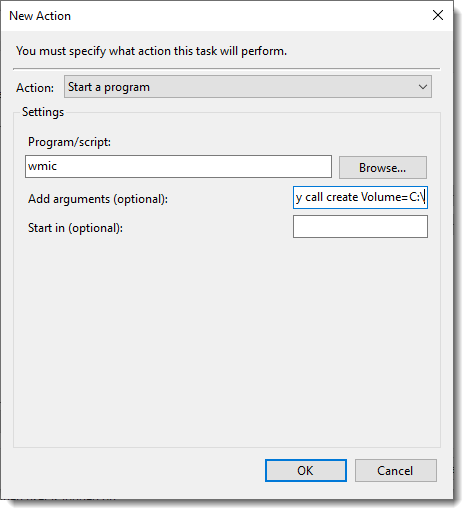Click the Settings group header
The width and height of the screenshot is (469, 515).
tap(43, 112)
